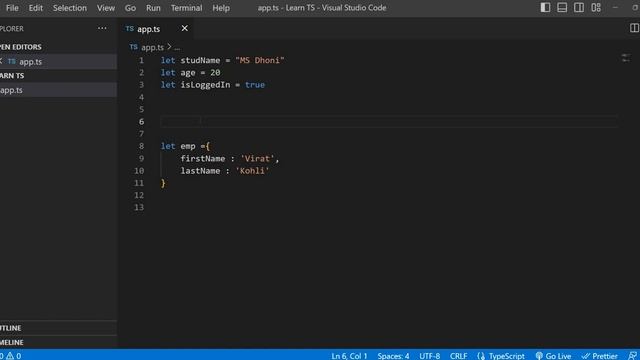This screenshot has width=640, height=360.
Task: Click the lastName property
Action: [200, 171]
